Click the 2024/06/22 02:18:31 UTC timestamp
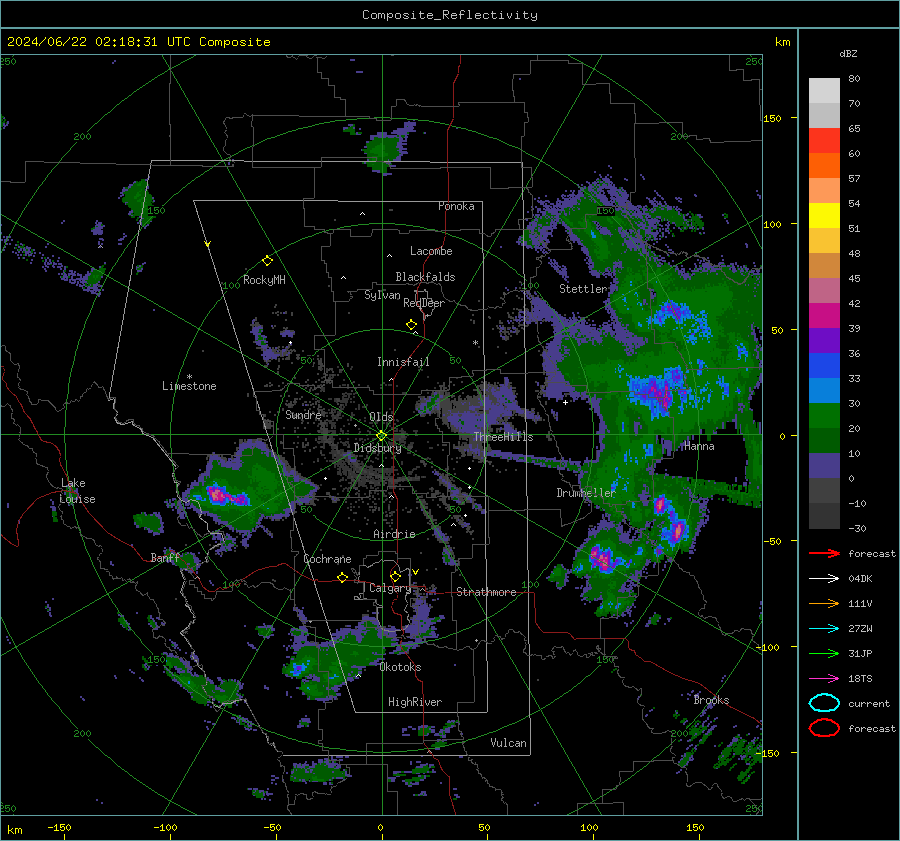The height and width of the screenshot is (841, 900). pos(138,42)
